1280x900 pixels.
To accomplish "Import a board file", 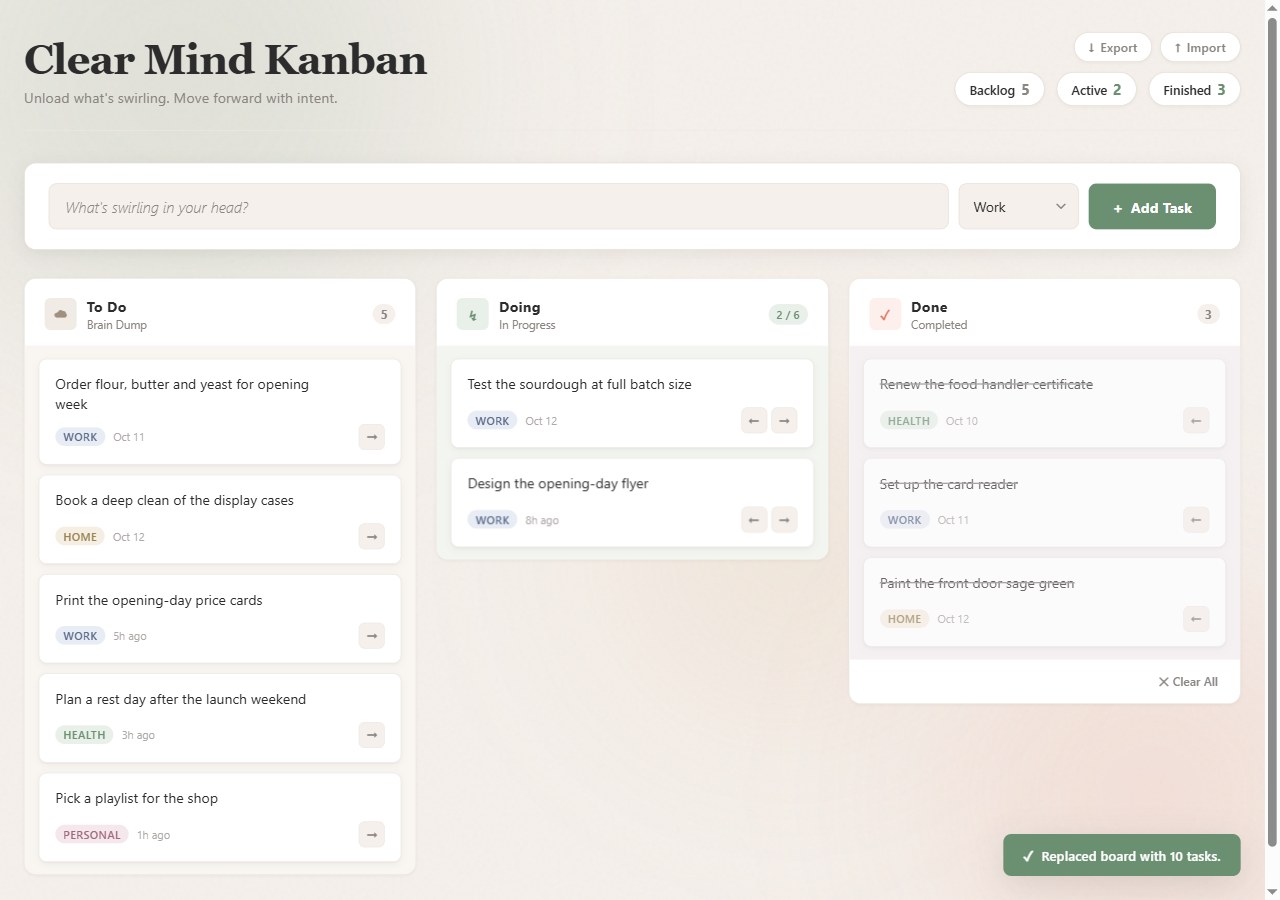I will [1200, 48].
